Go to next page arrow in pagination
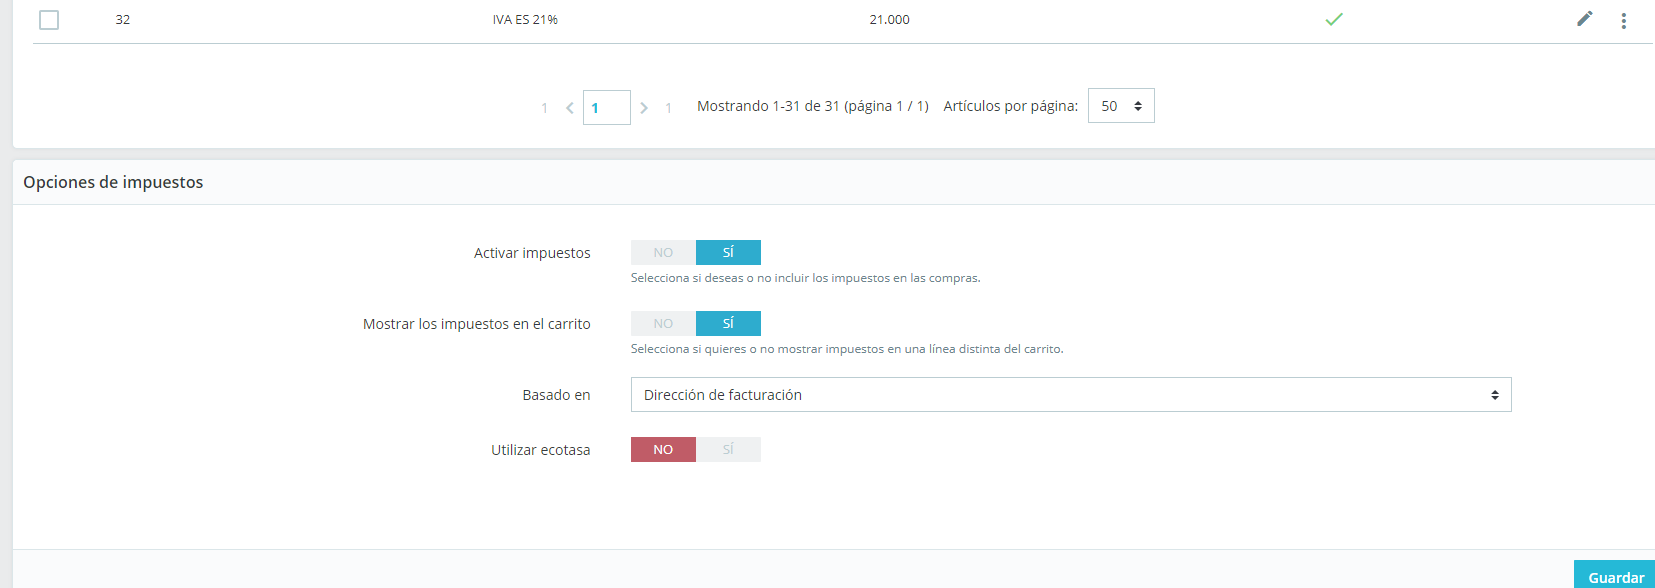 coord(644,108)
